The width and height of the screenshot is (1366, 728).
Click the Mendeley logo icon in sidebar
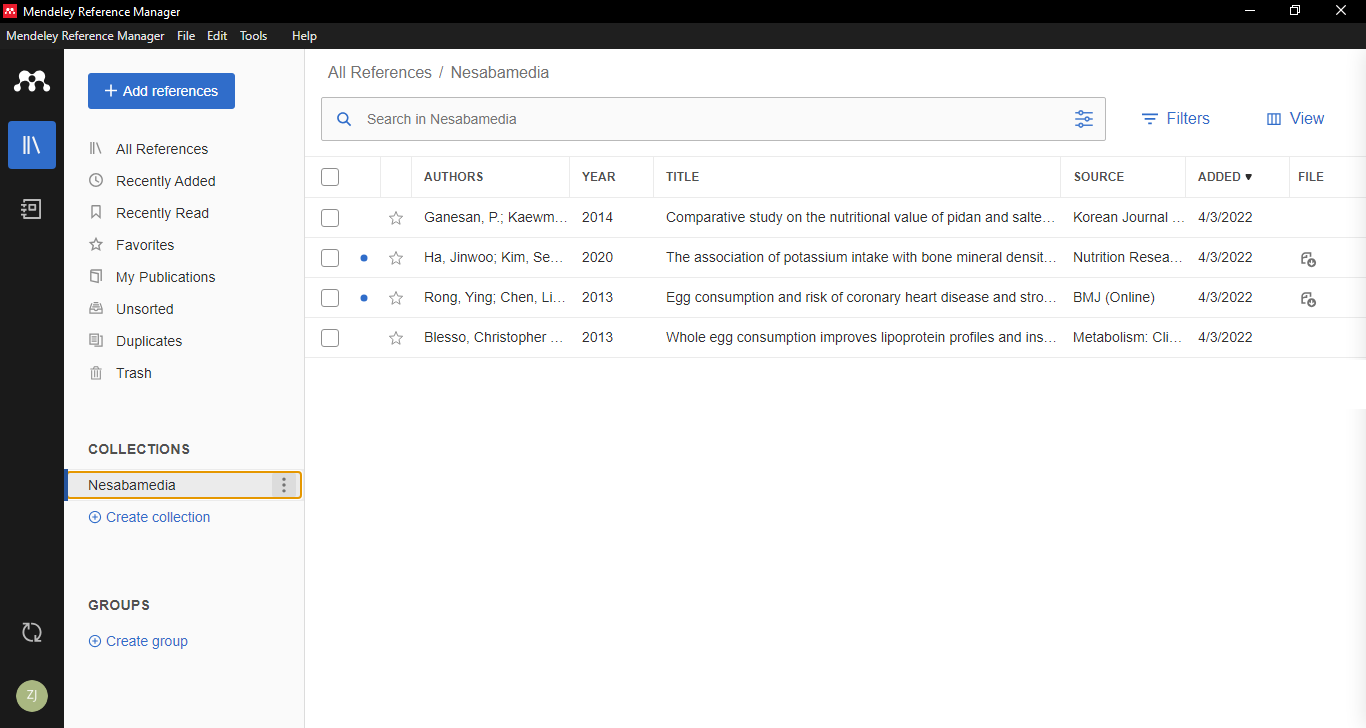click(x=32, y=82)
